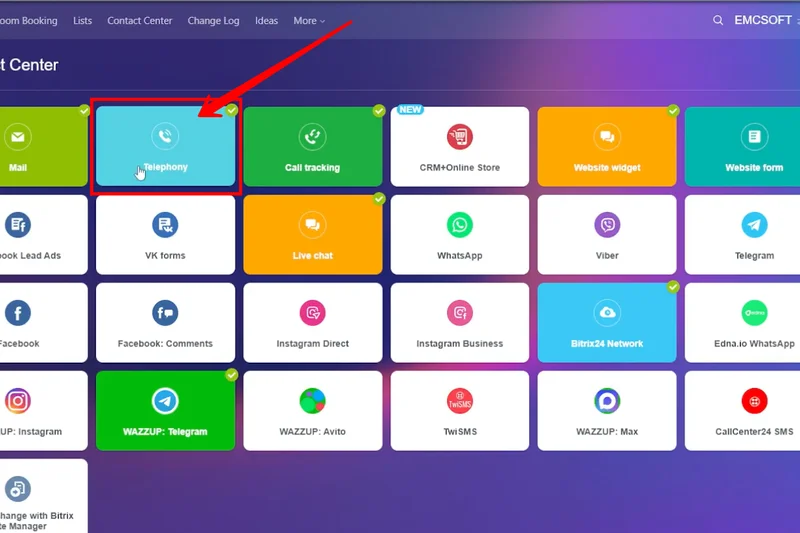Select the Viber icon
This screenshot has height=533, width=800.
(x=607, y=224)
